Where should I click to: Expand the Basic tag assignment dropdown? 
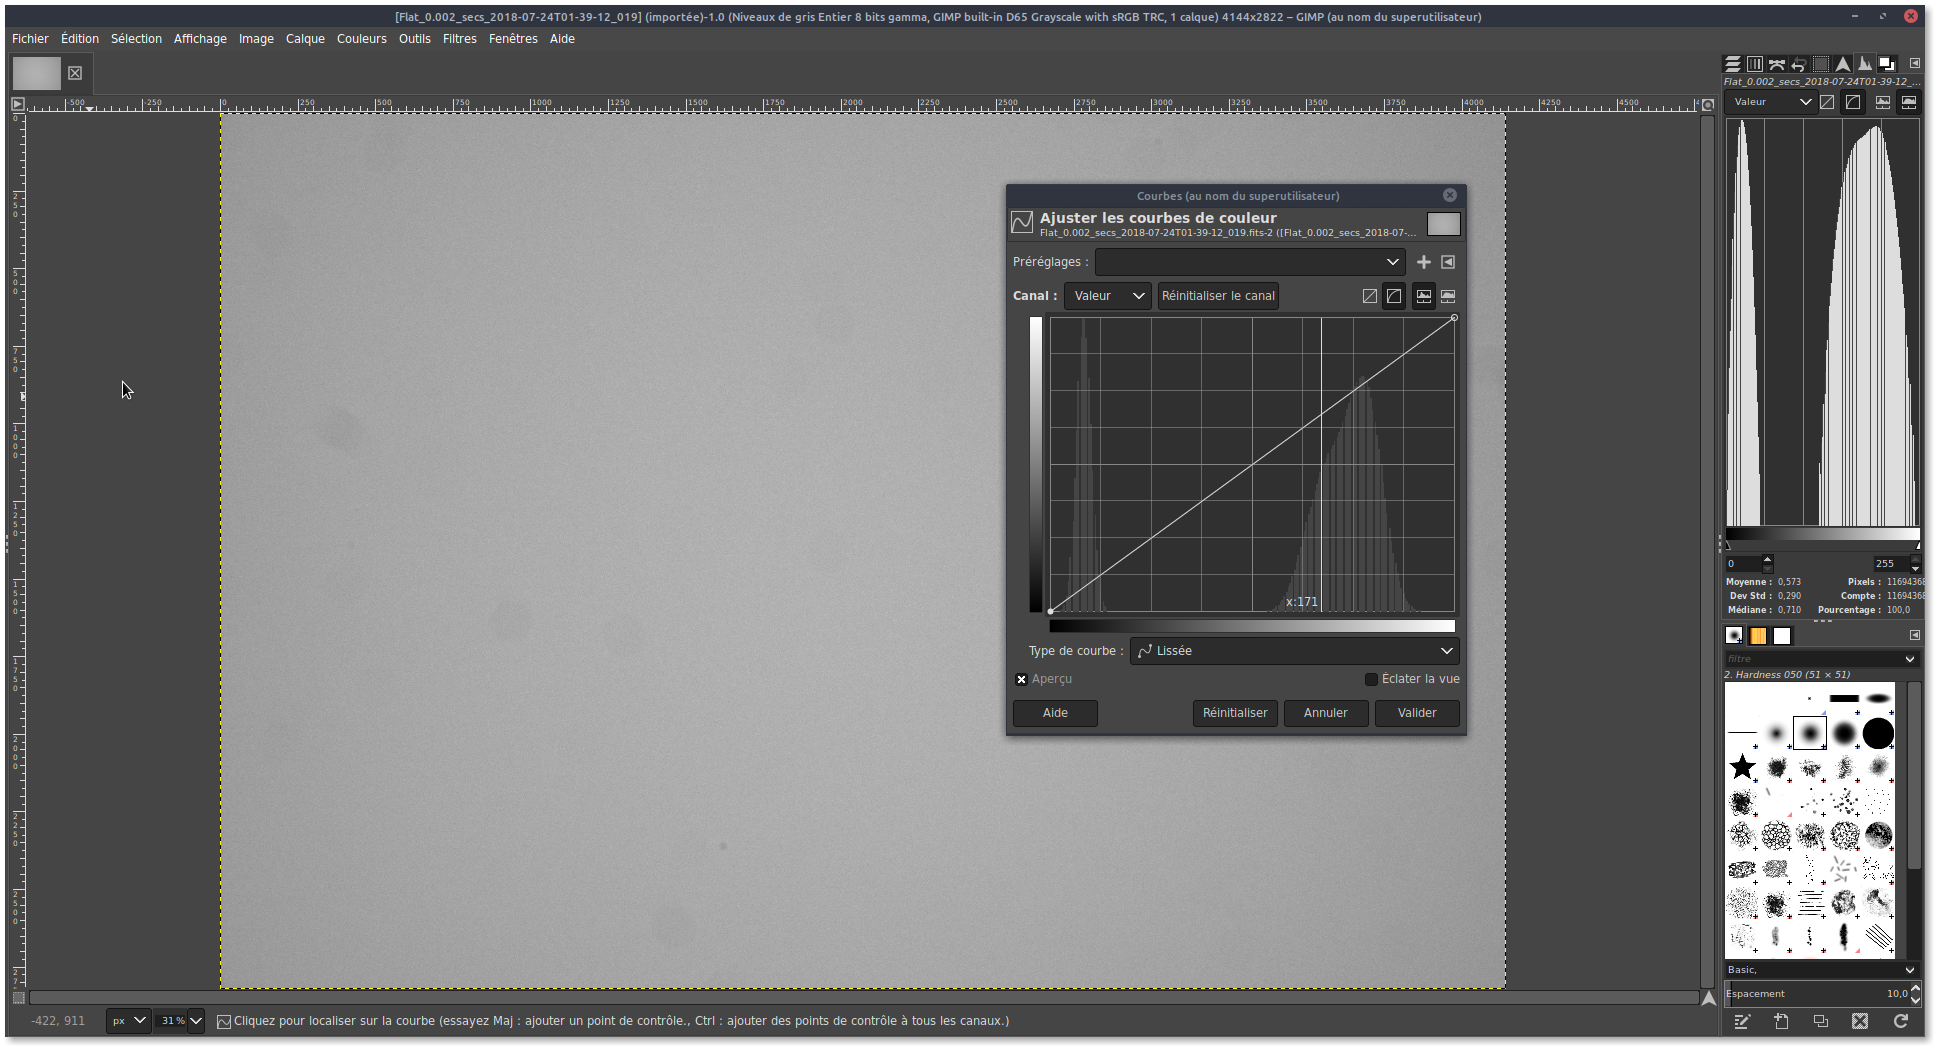click(x=1910, y=970)
